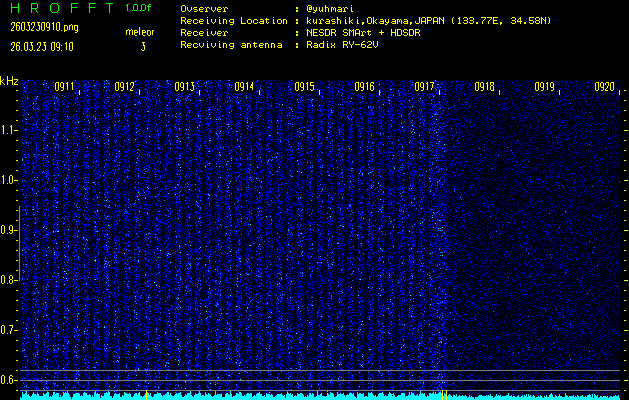Image resolution: width=629 pixels, height=400 pixels.
Task: Click the 1.1 kHz frequency label
Action: coord(9,130)
